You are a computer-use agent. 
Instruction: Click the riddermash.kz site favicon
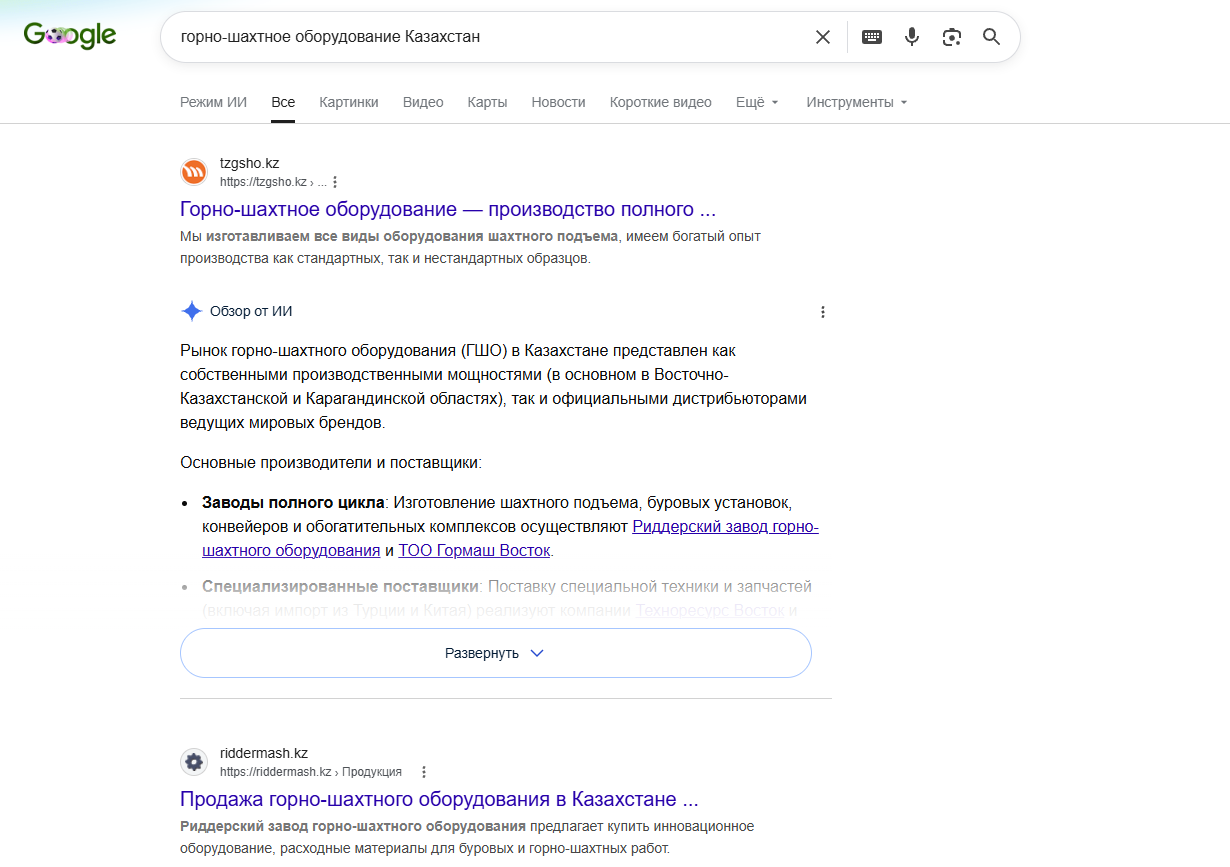(x=194, y=762)
